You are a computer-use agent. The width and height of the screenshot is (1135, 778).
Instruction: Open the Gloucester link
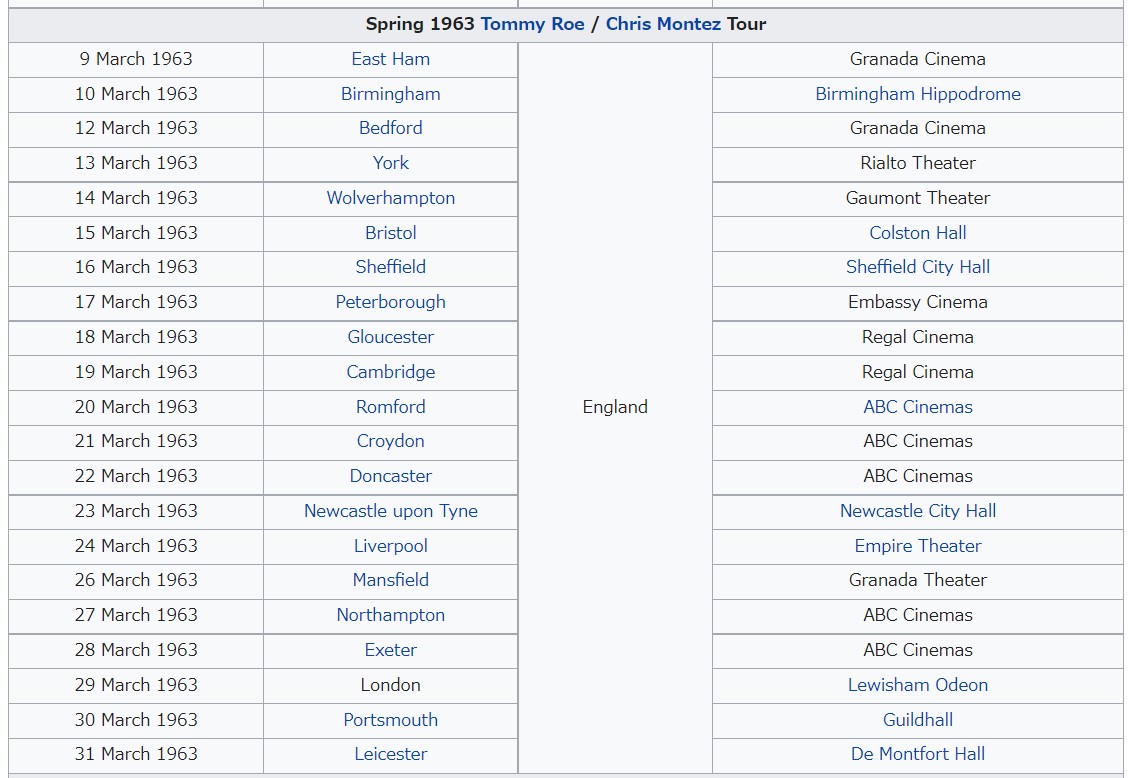tap(391, 337)
